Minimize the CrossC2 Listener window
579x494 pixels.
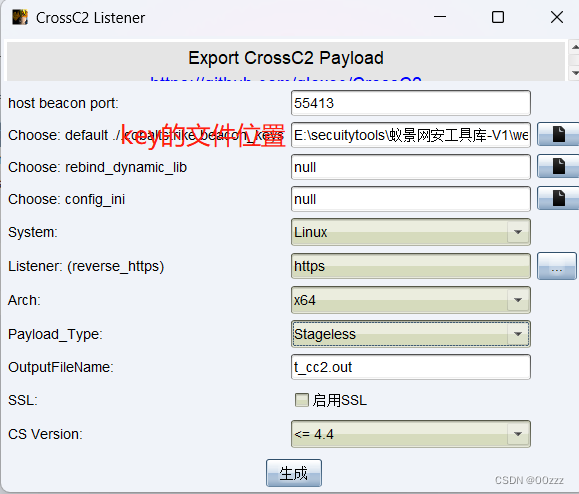click(440, 17)
